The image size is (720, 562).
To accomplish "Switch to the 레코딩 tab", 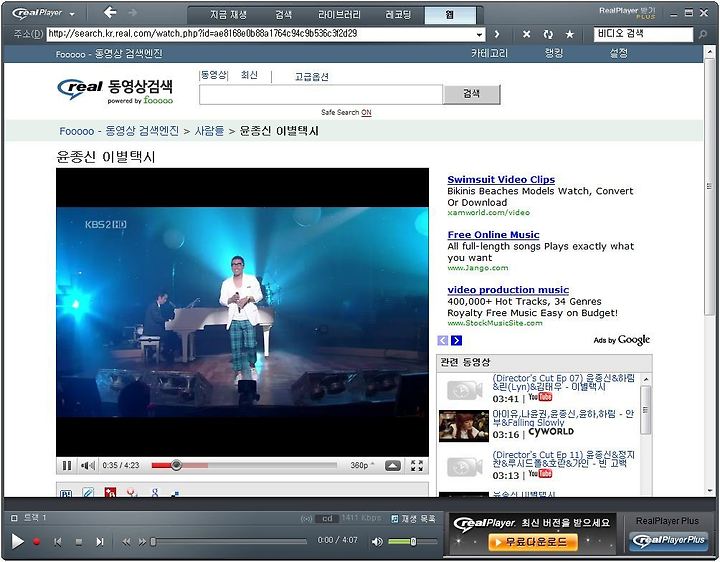I will [x=398, y=15].
